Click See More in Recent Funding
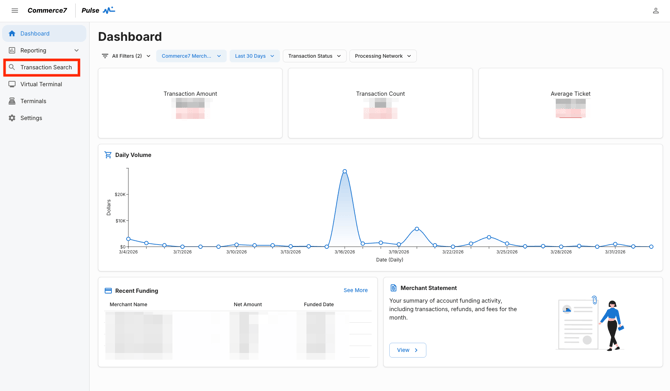The image size is (670, 391). tap(356, 290)
